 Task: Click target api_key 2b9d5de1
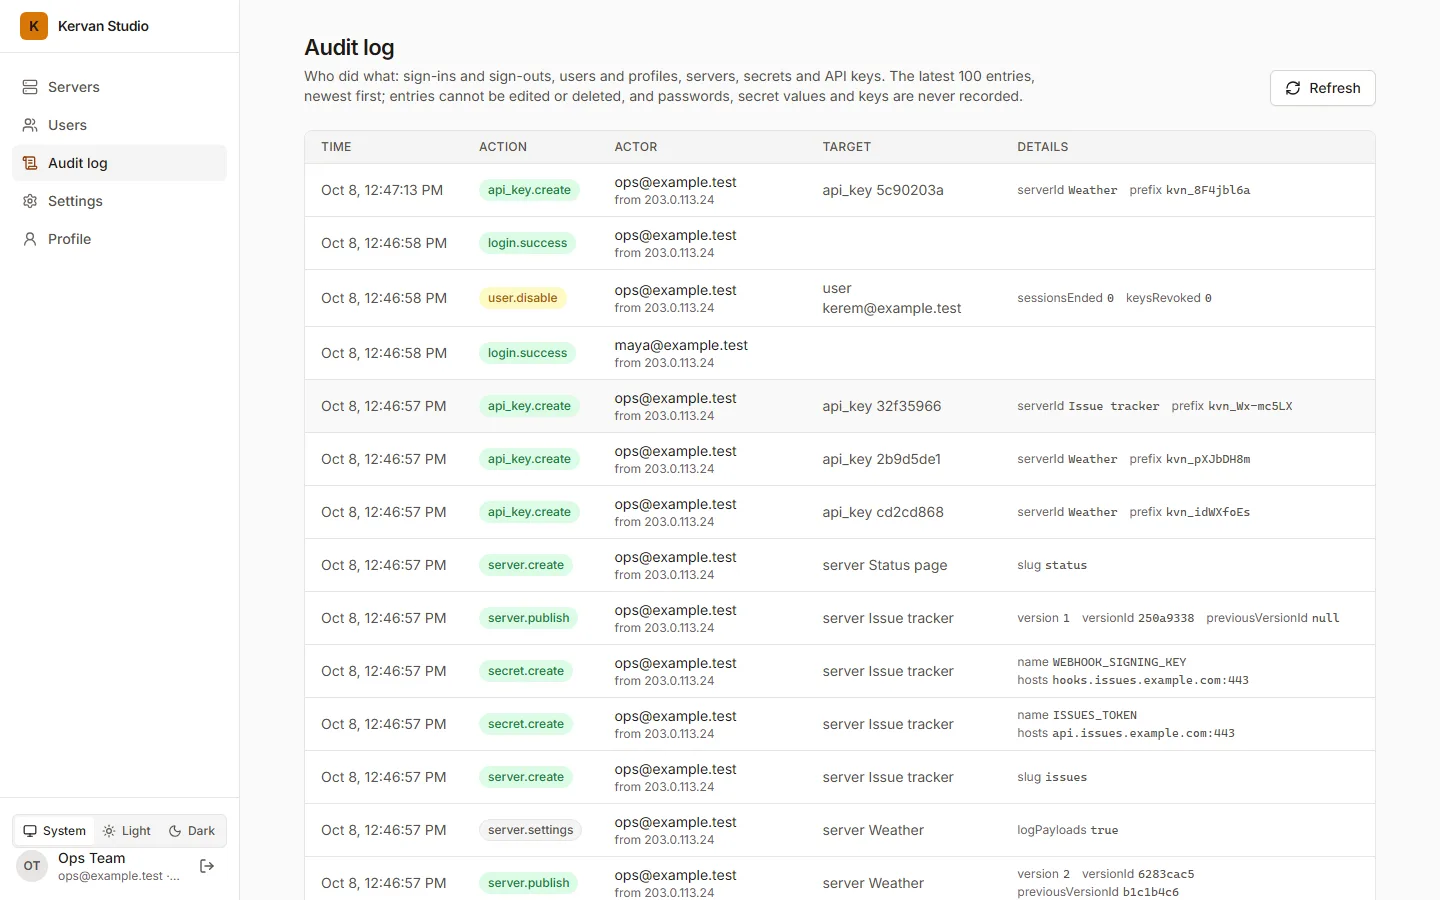tap(881, 459)
